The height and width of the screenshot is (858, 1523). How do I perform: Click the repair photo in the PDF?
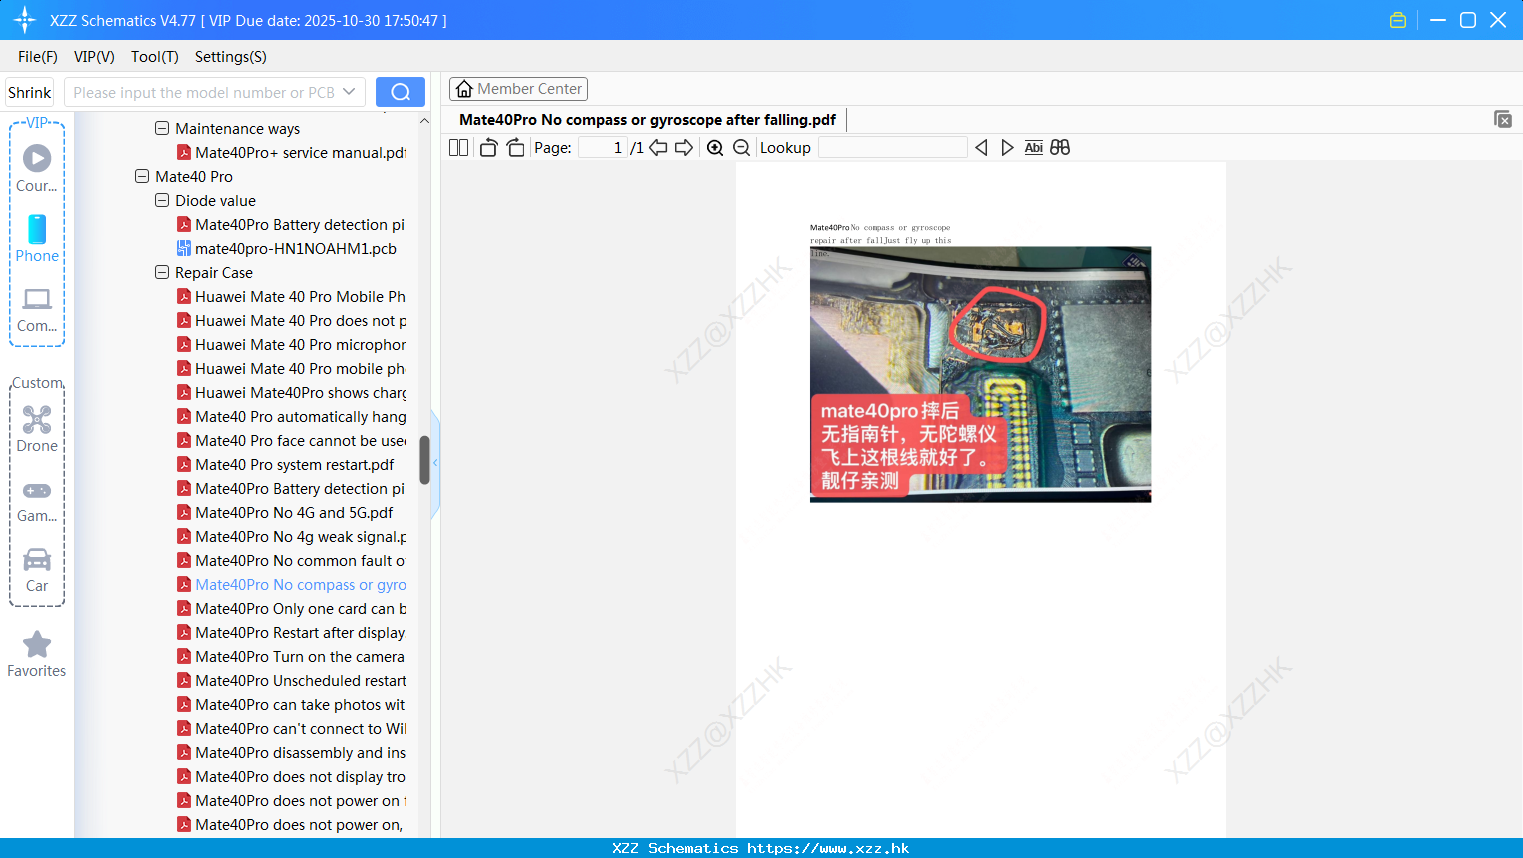pos(980,374)
